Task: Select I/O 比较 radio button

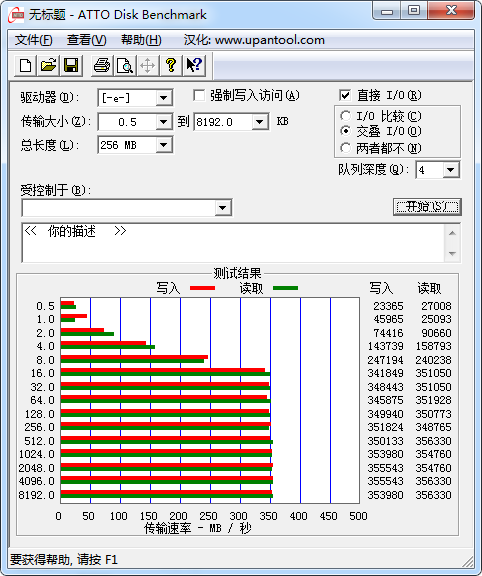Action: [345, 116]
